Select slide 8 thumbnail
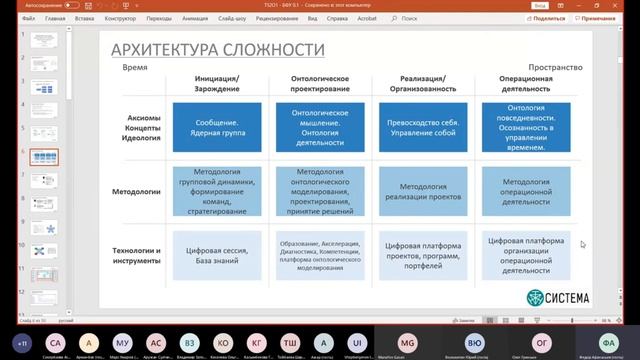Viewport: 640px width, 360px height. pos(44,204)
